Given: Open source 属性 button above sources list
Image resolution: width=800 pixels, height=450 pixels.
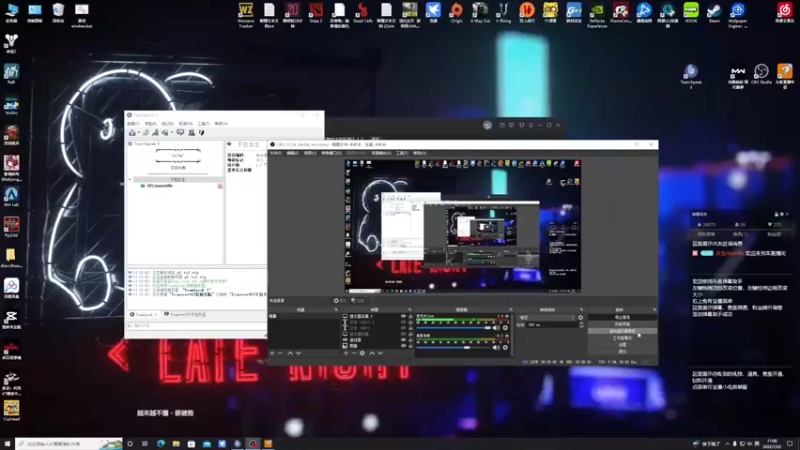Looking at the screenshot, I should (x=340, y=301).
